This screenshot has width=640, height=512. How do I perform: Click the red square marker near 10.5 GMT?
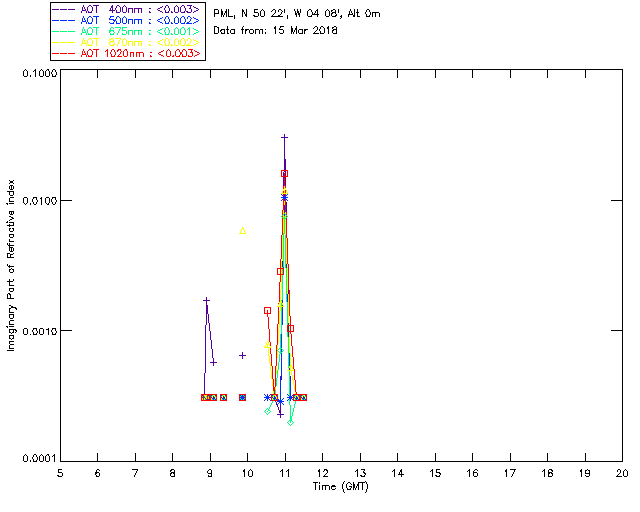click(267, 311)
